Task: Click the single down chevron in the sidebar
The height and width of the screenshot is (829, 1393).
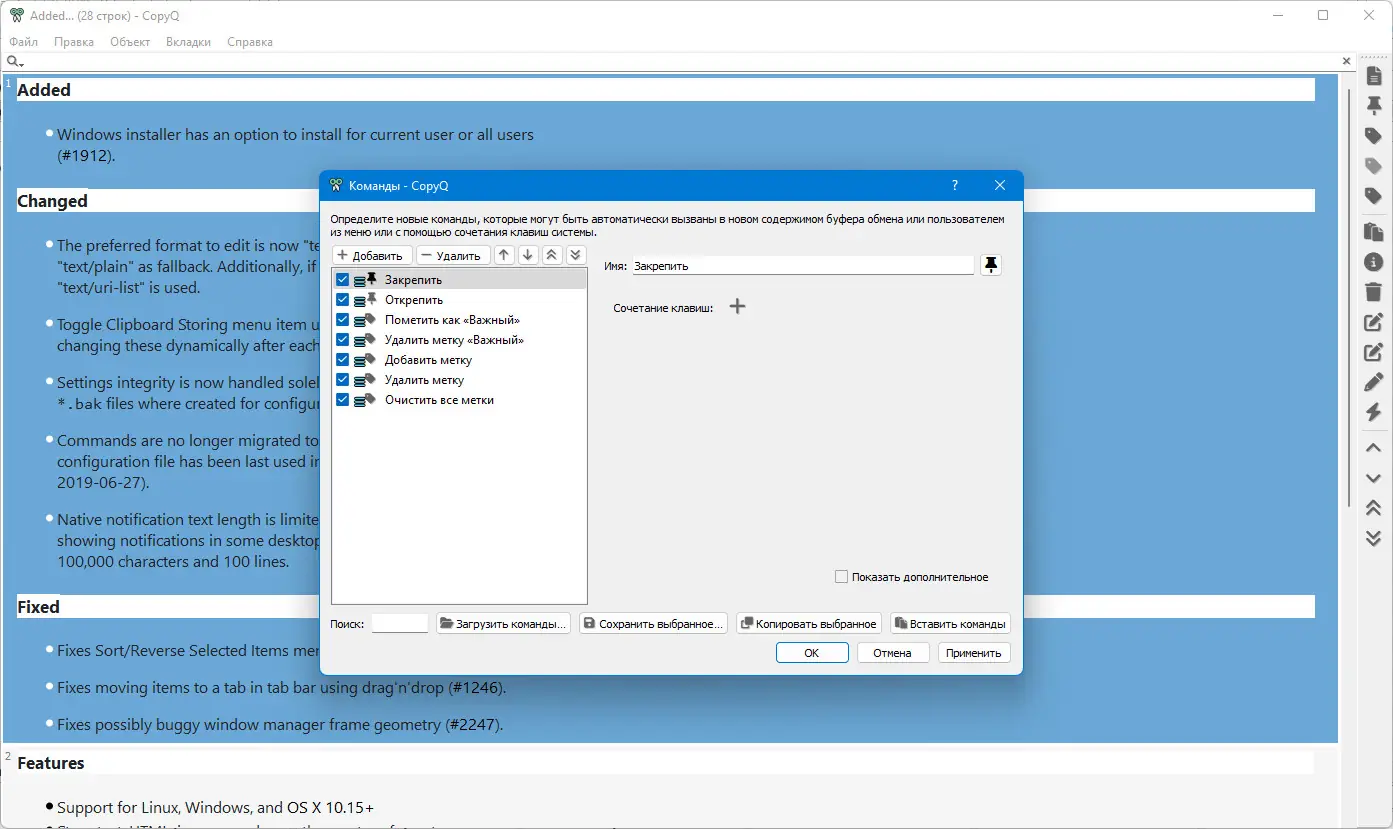Action: coord(1373,478)
